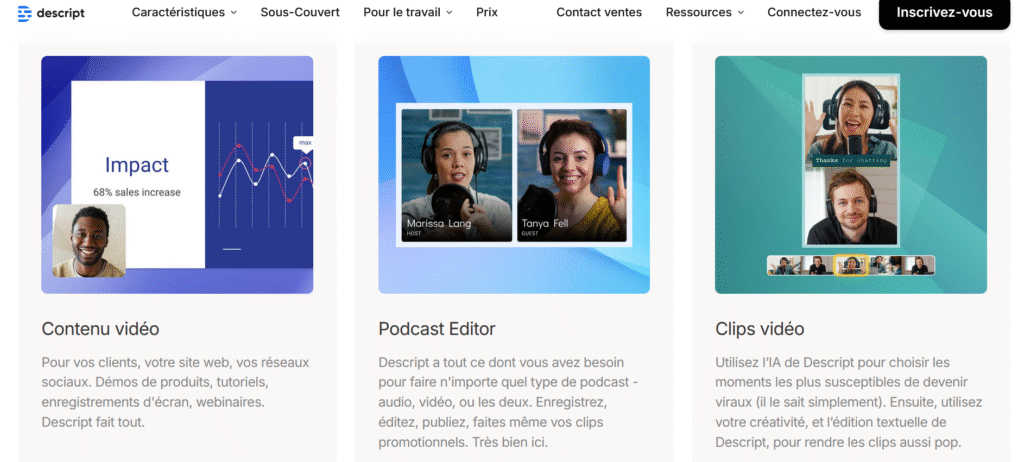The width and height of the screenshot is (1024, 462).
Task: Open the Contenu vidéo heading
Action: click(x=100, y=329)
